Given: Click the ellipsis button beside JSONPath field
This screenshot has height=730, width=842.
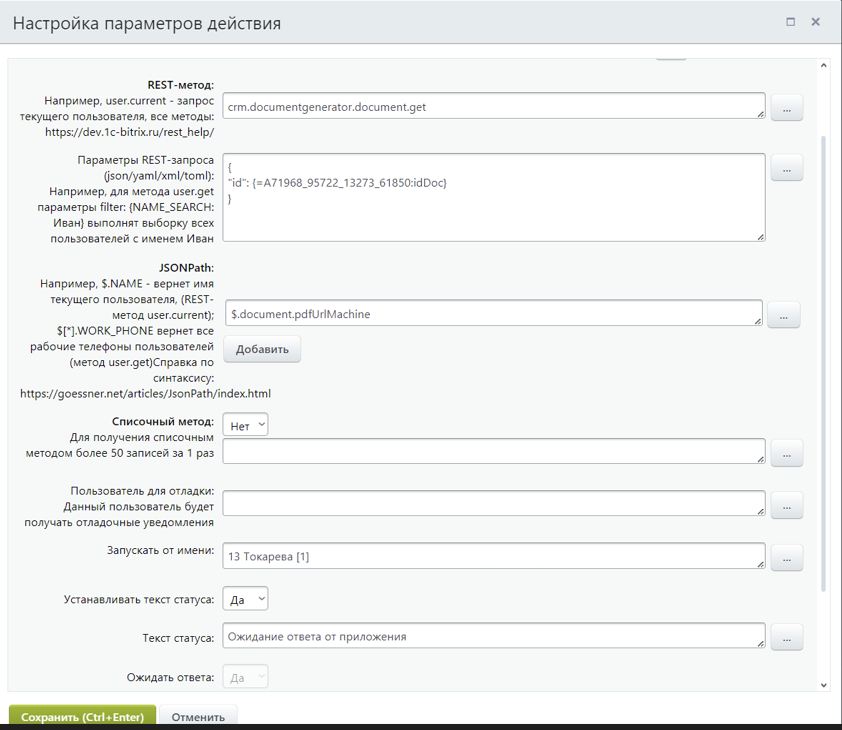Looking at the screenshot, I should click(x=783, y=315).
